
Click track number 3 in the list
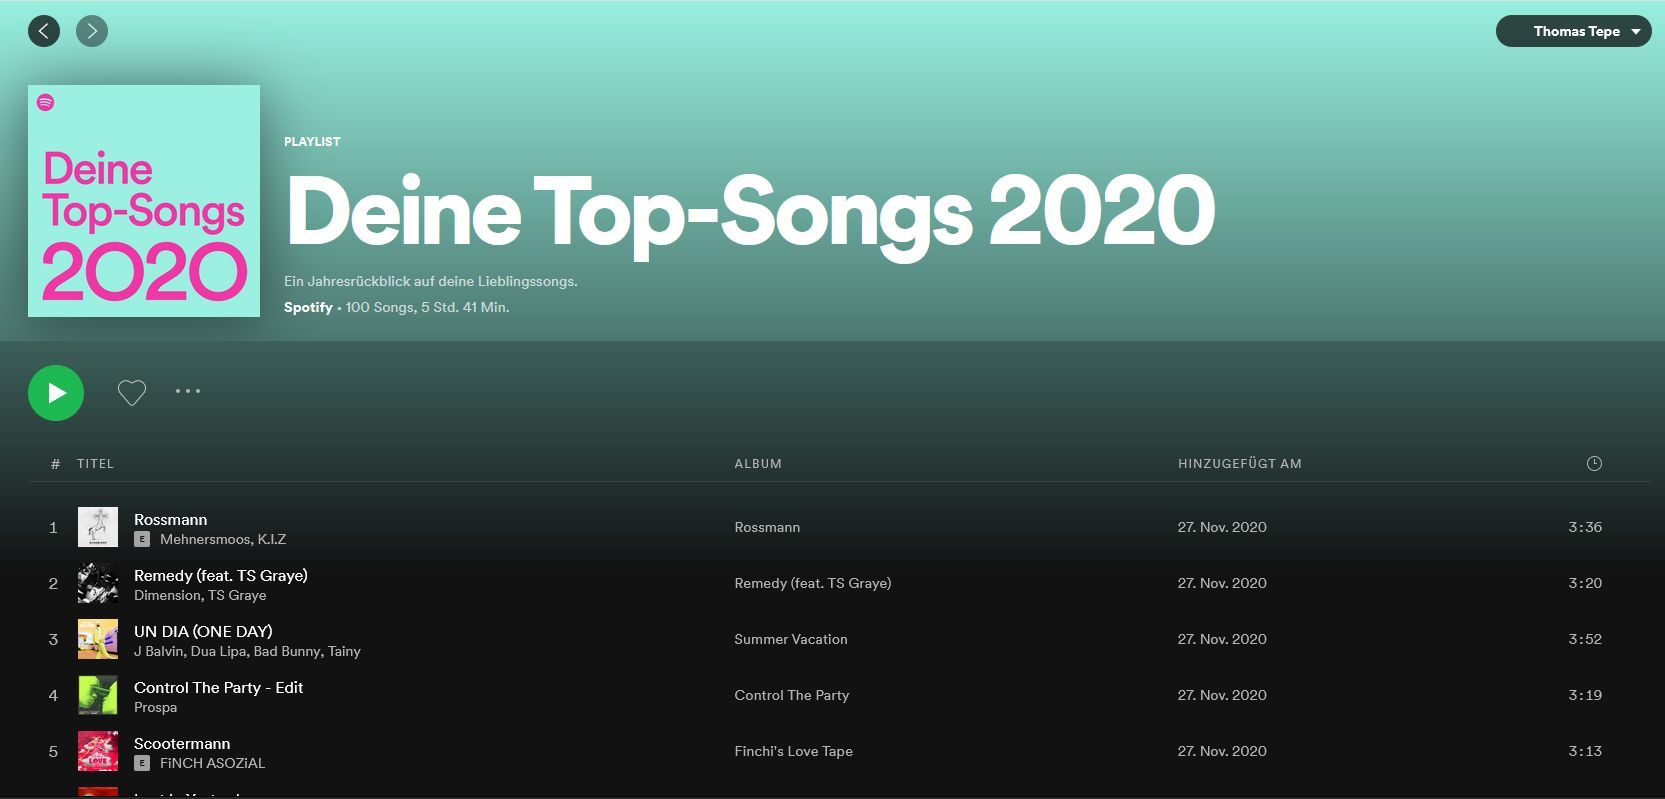pyautogui.click(x=54, y=639)
